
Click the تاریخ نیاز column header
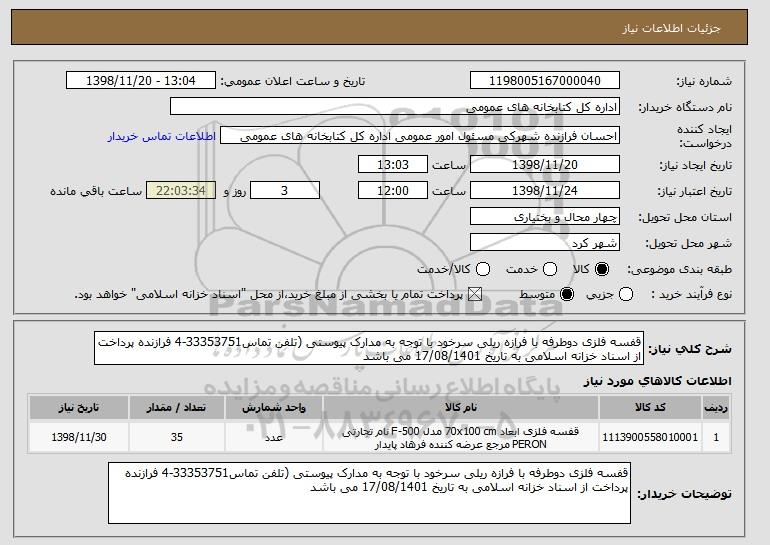(x=79, y=407)
